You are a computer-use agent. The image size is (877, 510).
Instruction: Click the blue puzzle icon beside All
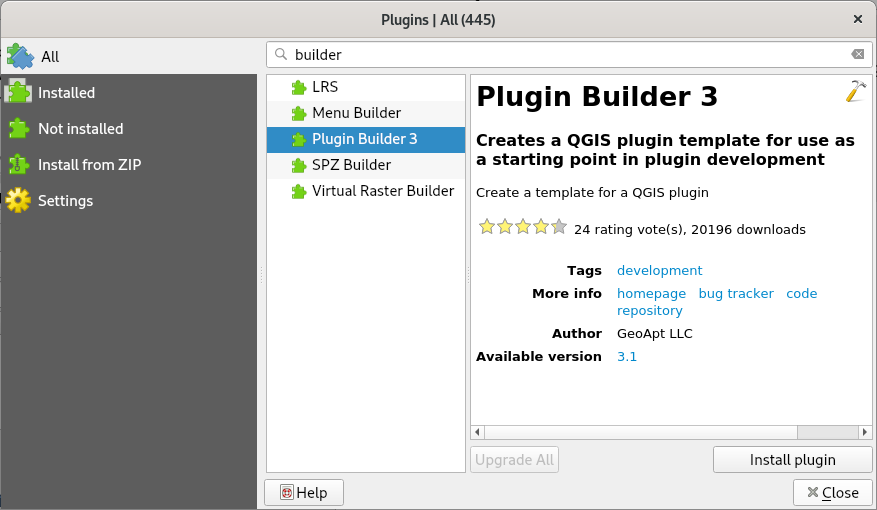(20, 56)
